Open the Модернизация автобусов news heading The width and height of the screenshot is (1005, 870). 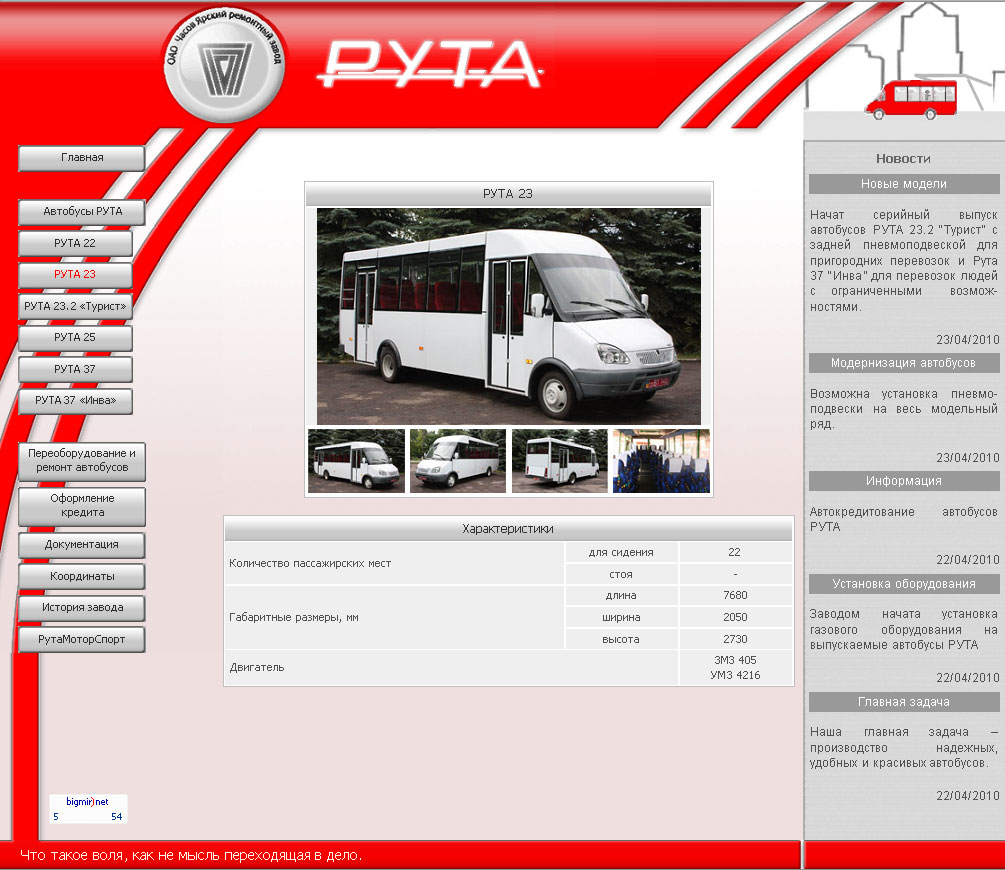(x=904, y=363)
